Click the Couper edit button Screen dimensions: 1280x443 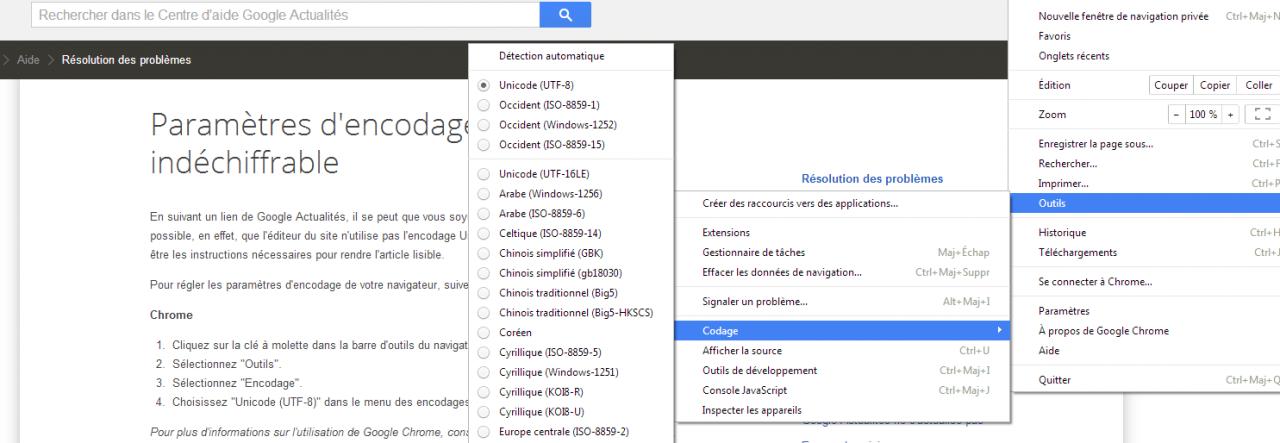coord(1172,86)
